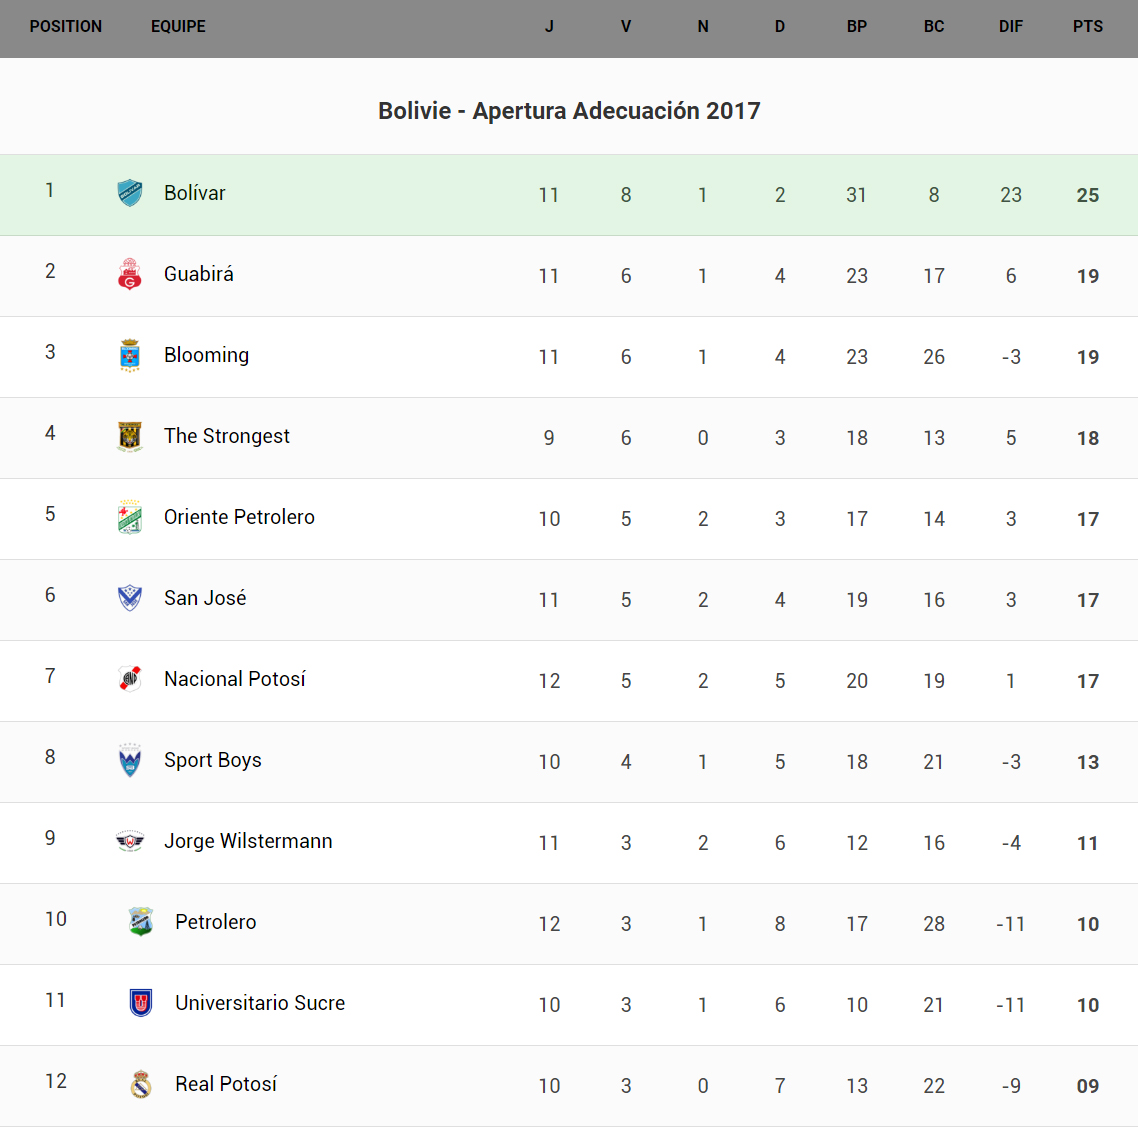Sort table by PTS column header

[x=1088, y=27]
